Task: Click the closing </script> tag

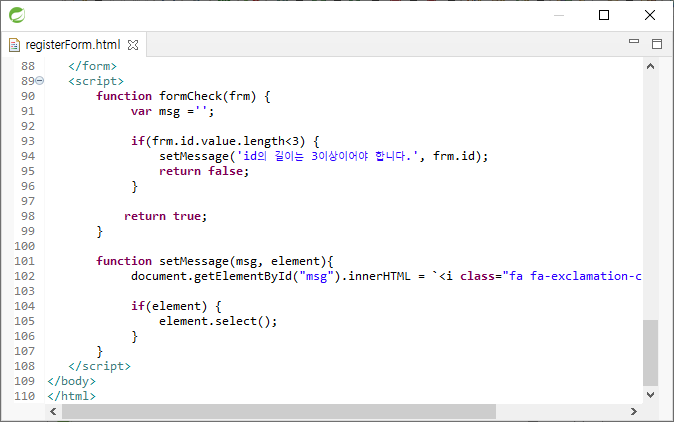Action: click(99, 366)
